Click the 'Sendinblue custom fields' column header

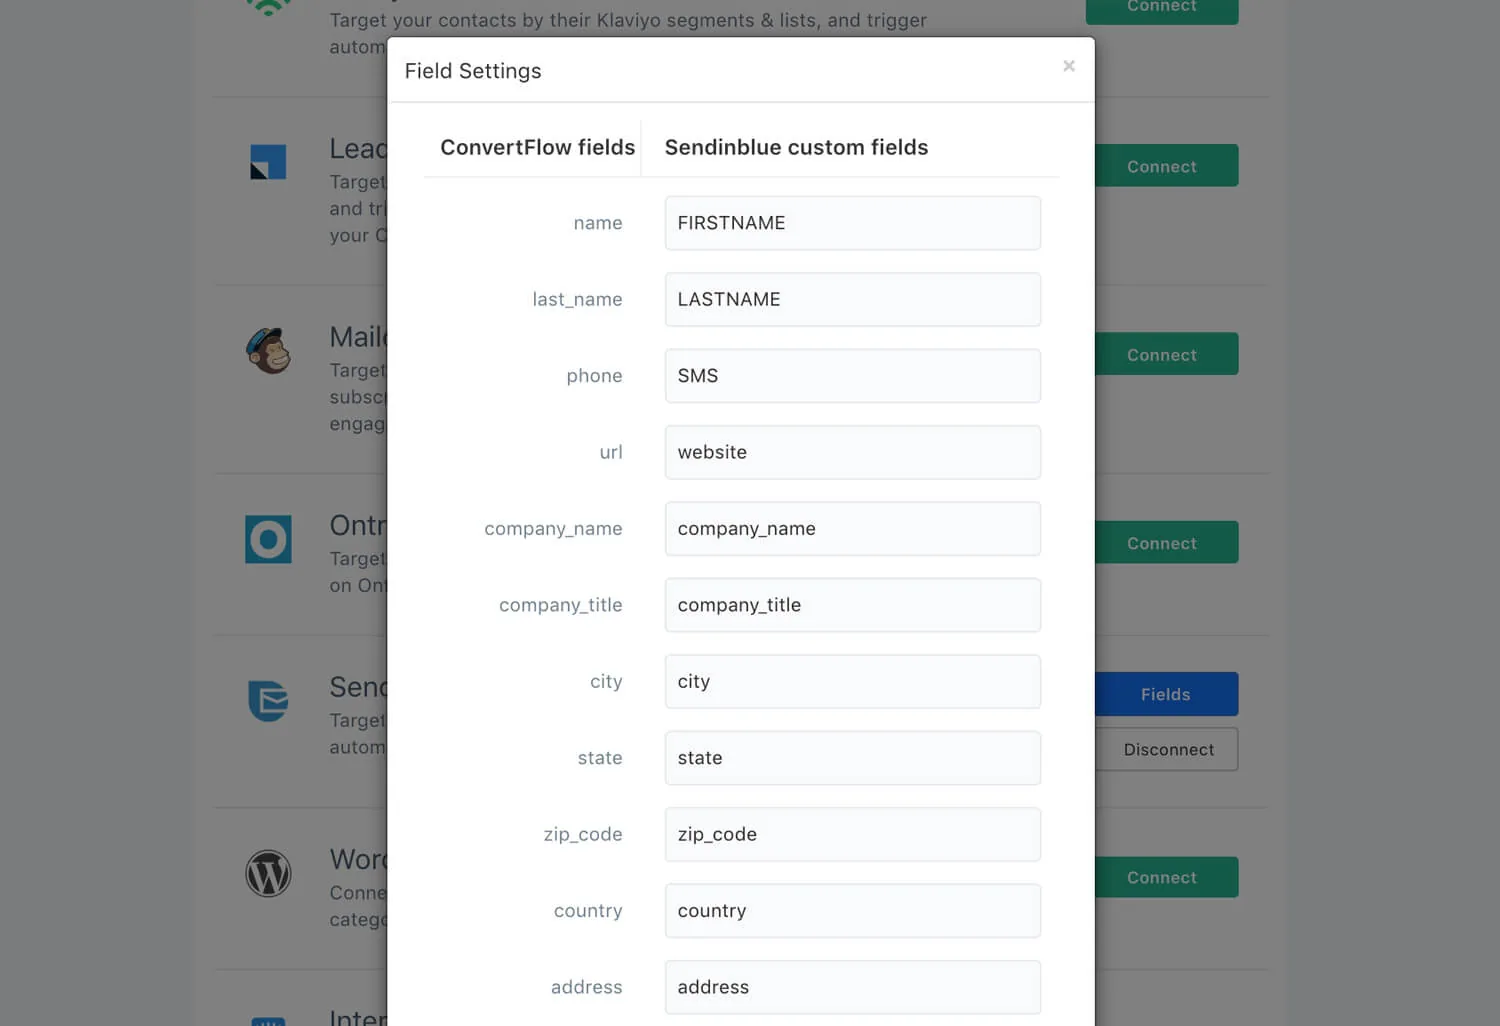pyautogui.click(x=796, y=147)
